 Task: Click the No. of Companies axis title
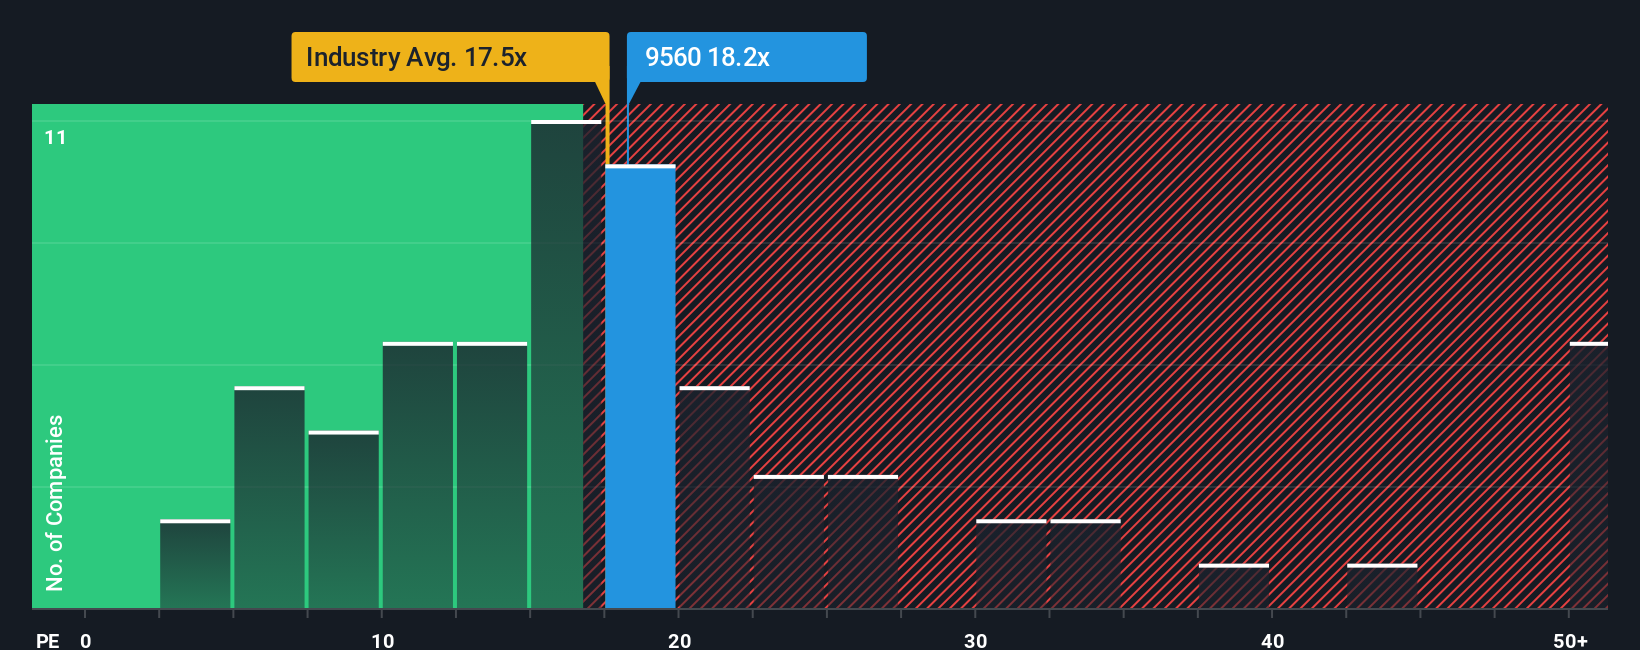click(55, 502)
